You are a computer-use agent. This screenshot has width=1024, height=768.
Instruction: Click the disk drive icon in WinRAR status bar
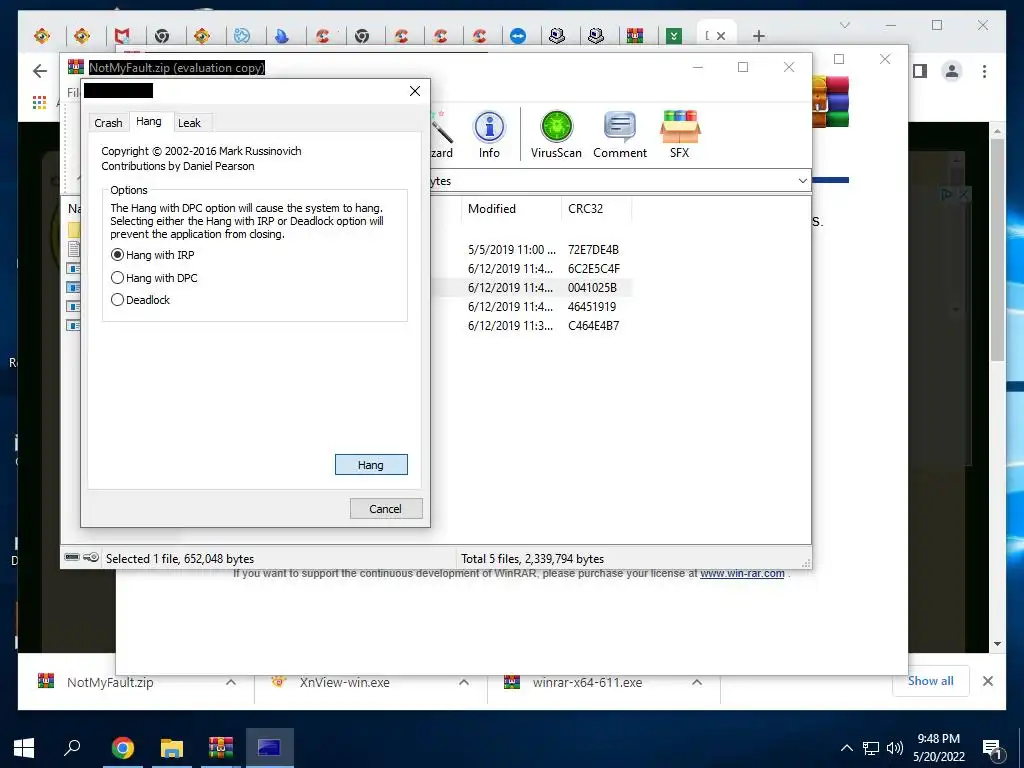pos(72,557)
